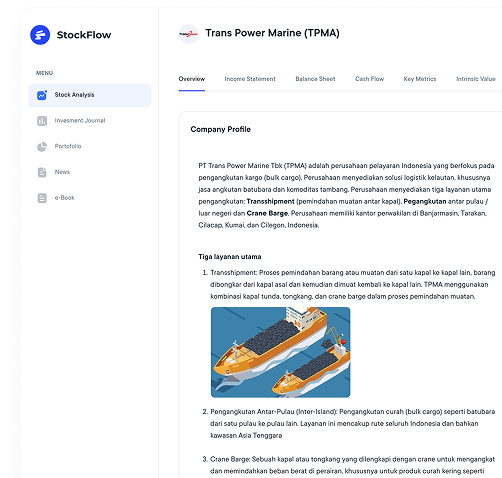Select the Key Metrics tab
This screenshot has width=502, height=478.
420,79
